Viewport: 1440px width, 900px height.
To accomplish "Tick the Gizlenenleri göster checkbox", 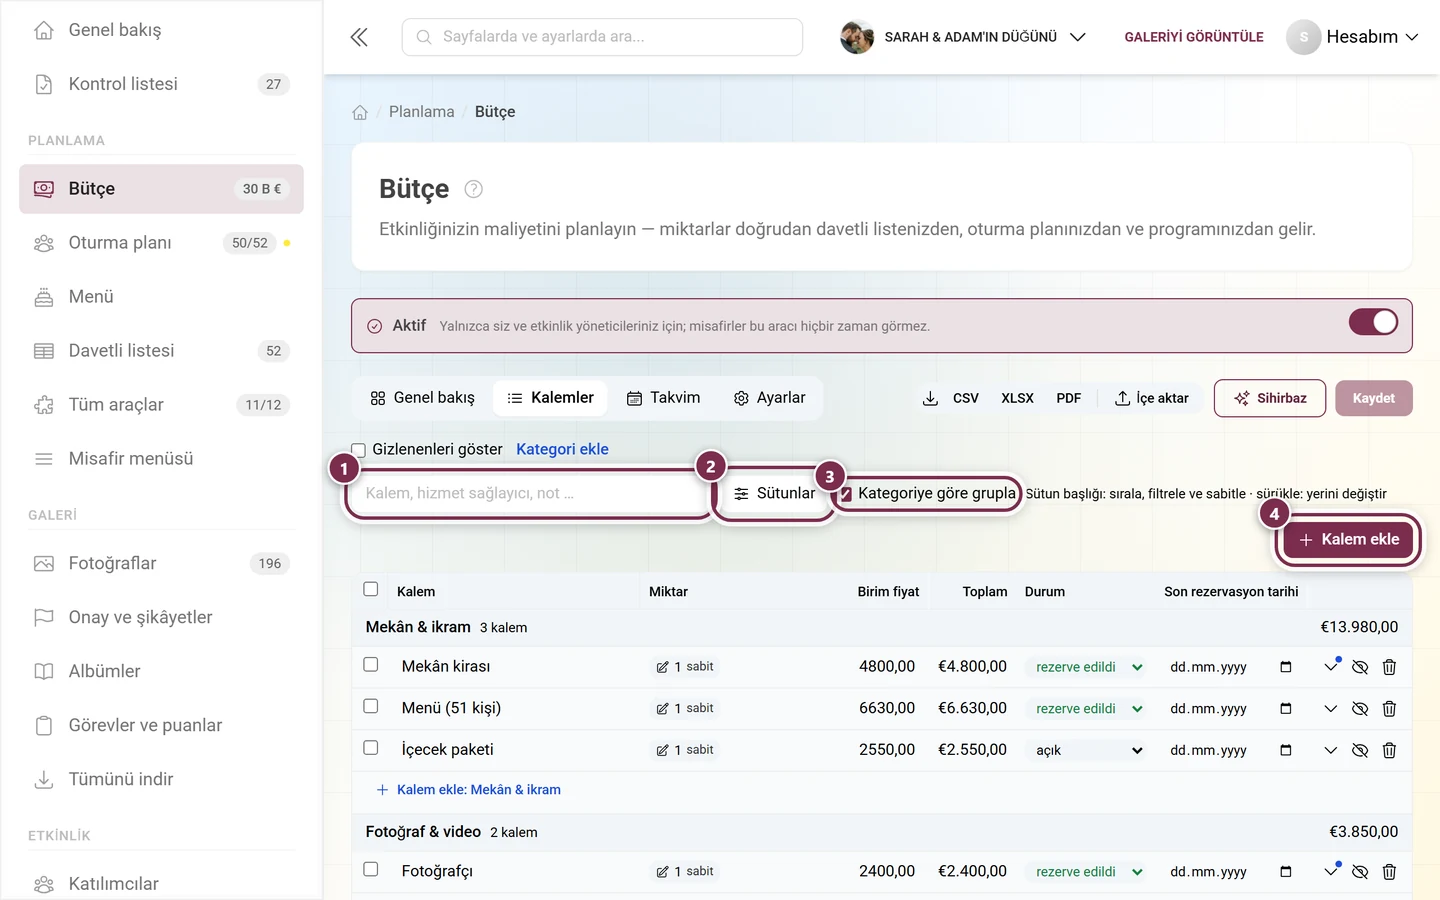I will pos(359,450).
